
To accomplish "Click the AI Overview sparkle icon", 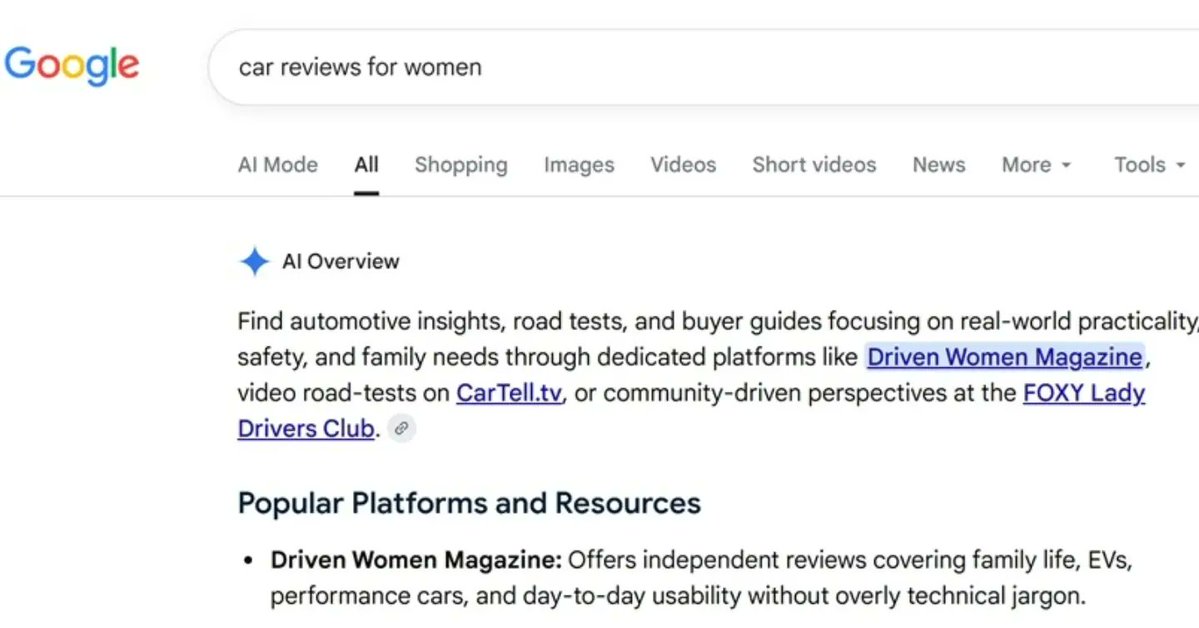I will 255,262.
